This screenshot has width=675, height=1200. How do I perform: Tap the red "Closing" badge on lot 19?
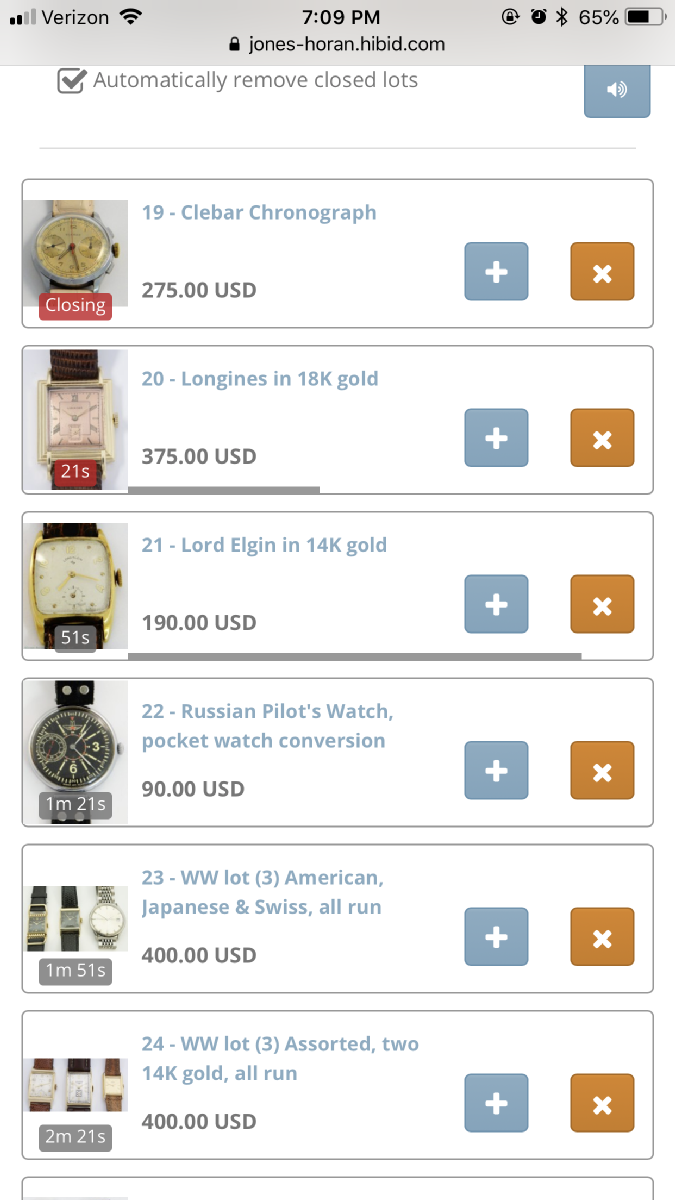click(75, 305)
